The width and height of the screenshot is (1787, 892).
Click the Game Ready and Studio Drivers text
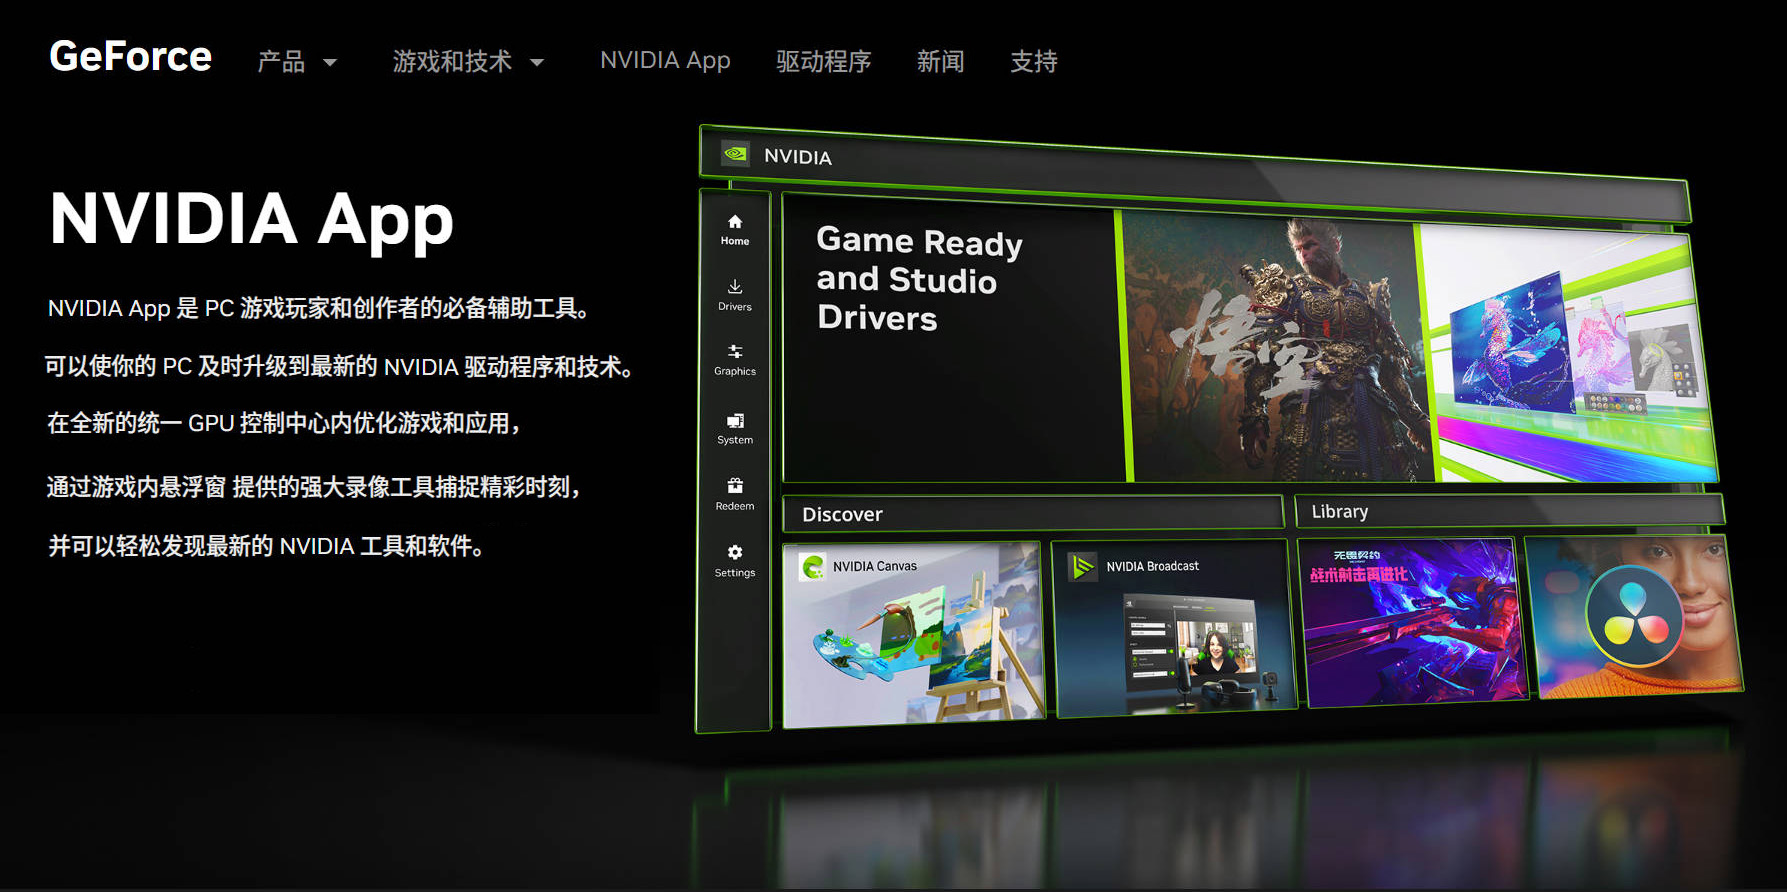coord(919,279)
